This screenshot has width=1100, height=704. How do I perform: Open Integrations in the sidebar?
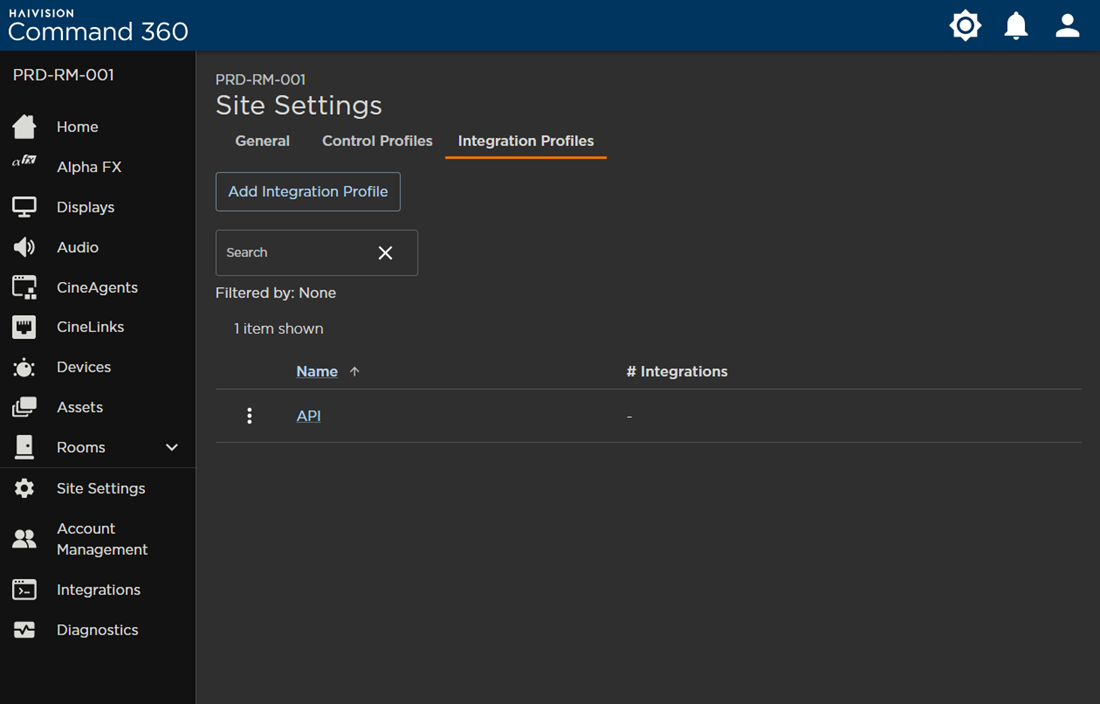click(x=98, y=590)
